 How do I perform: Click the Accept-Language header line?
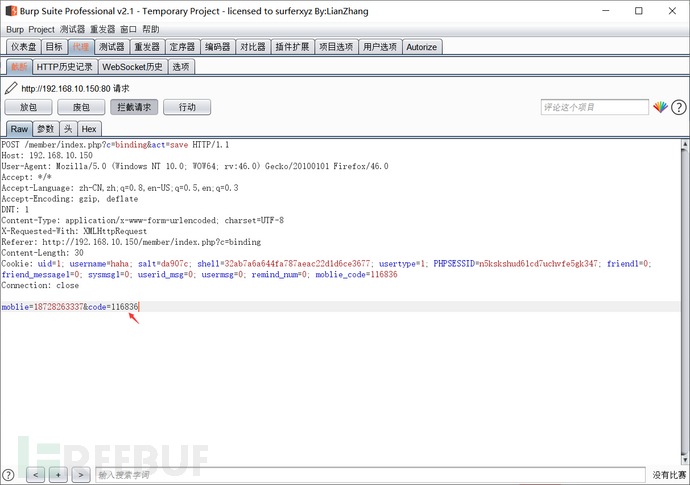click(x=120, y=188)
